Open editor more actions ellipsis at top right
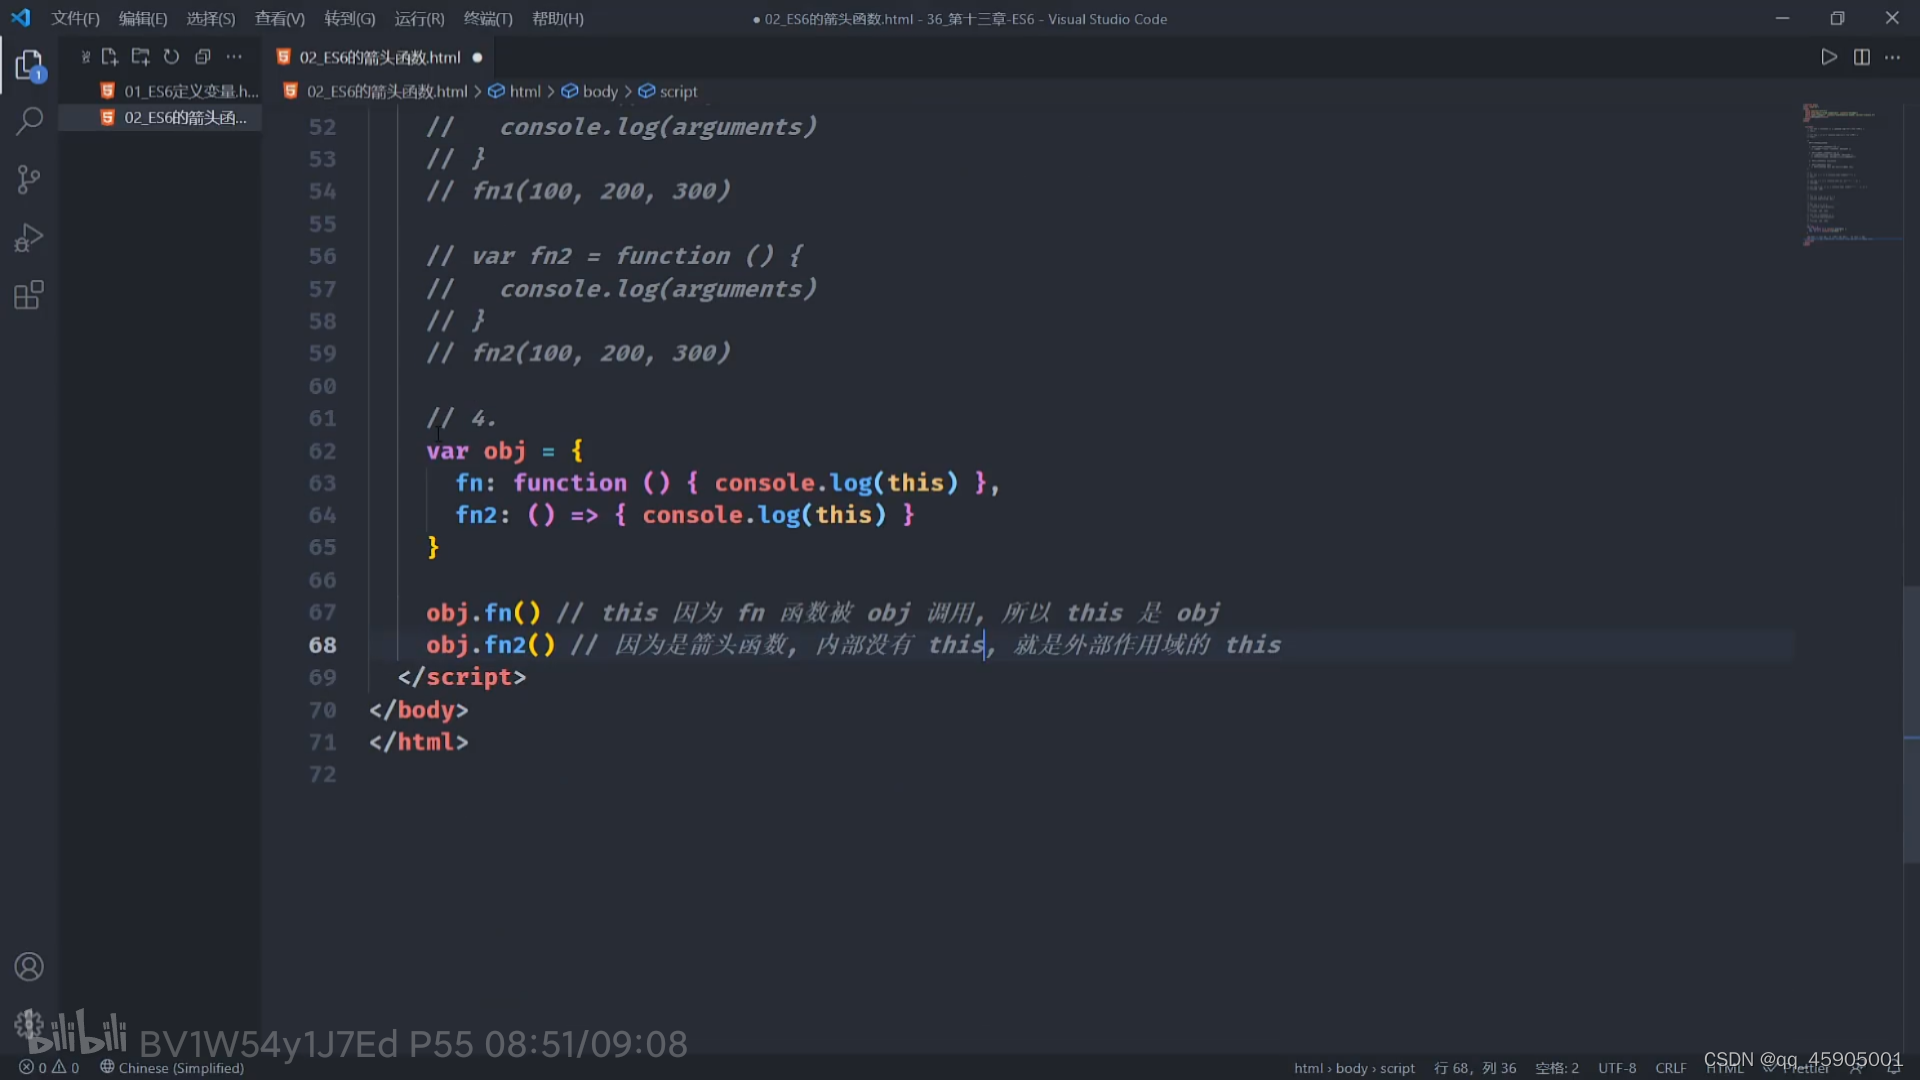The width and height of the screenshot is (1920, 1080). point(1893,57)
